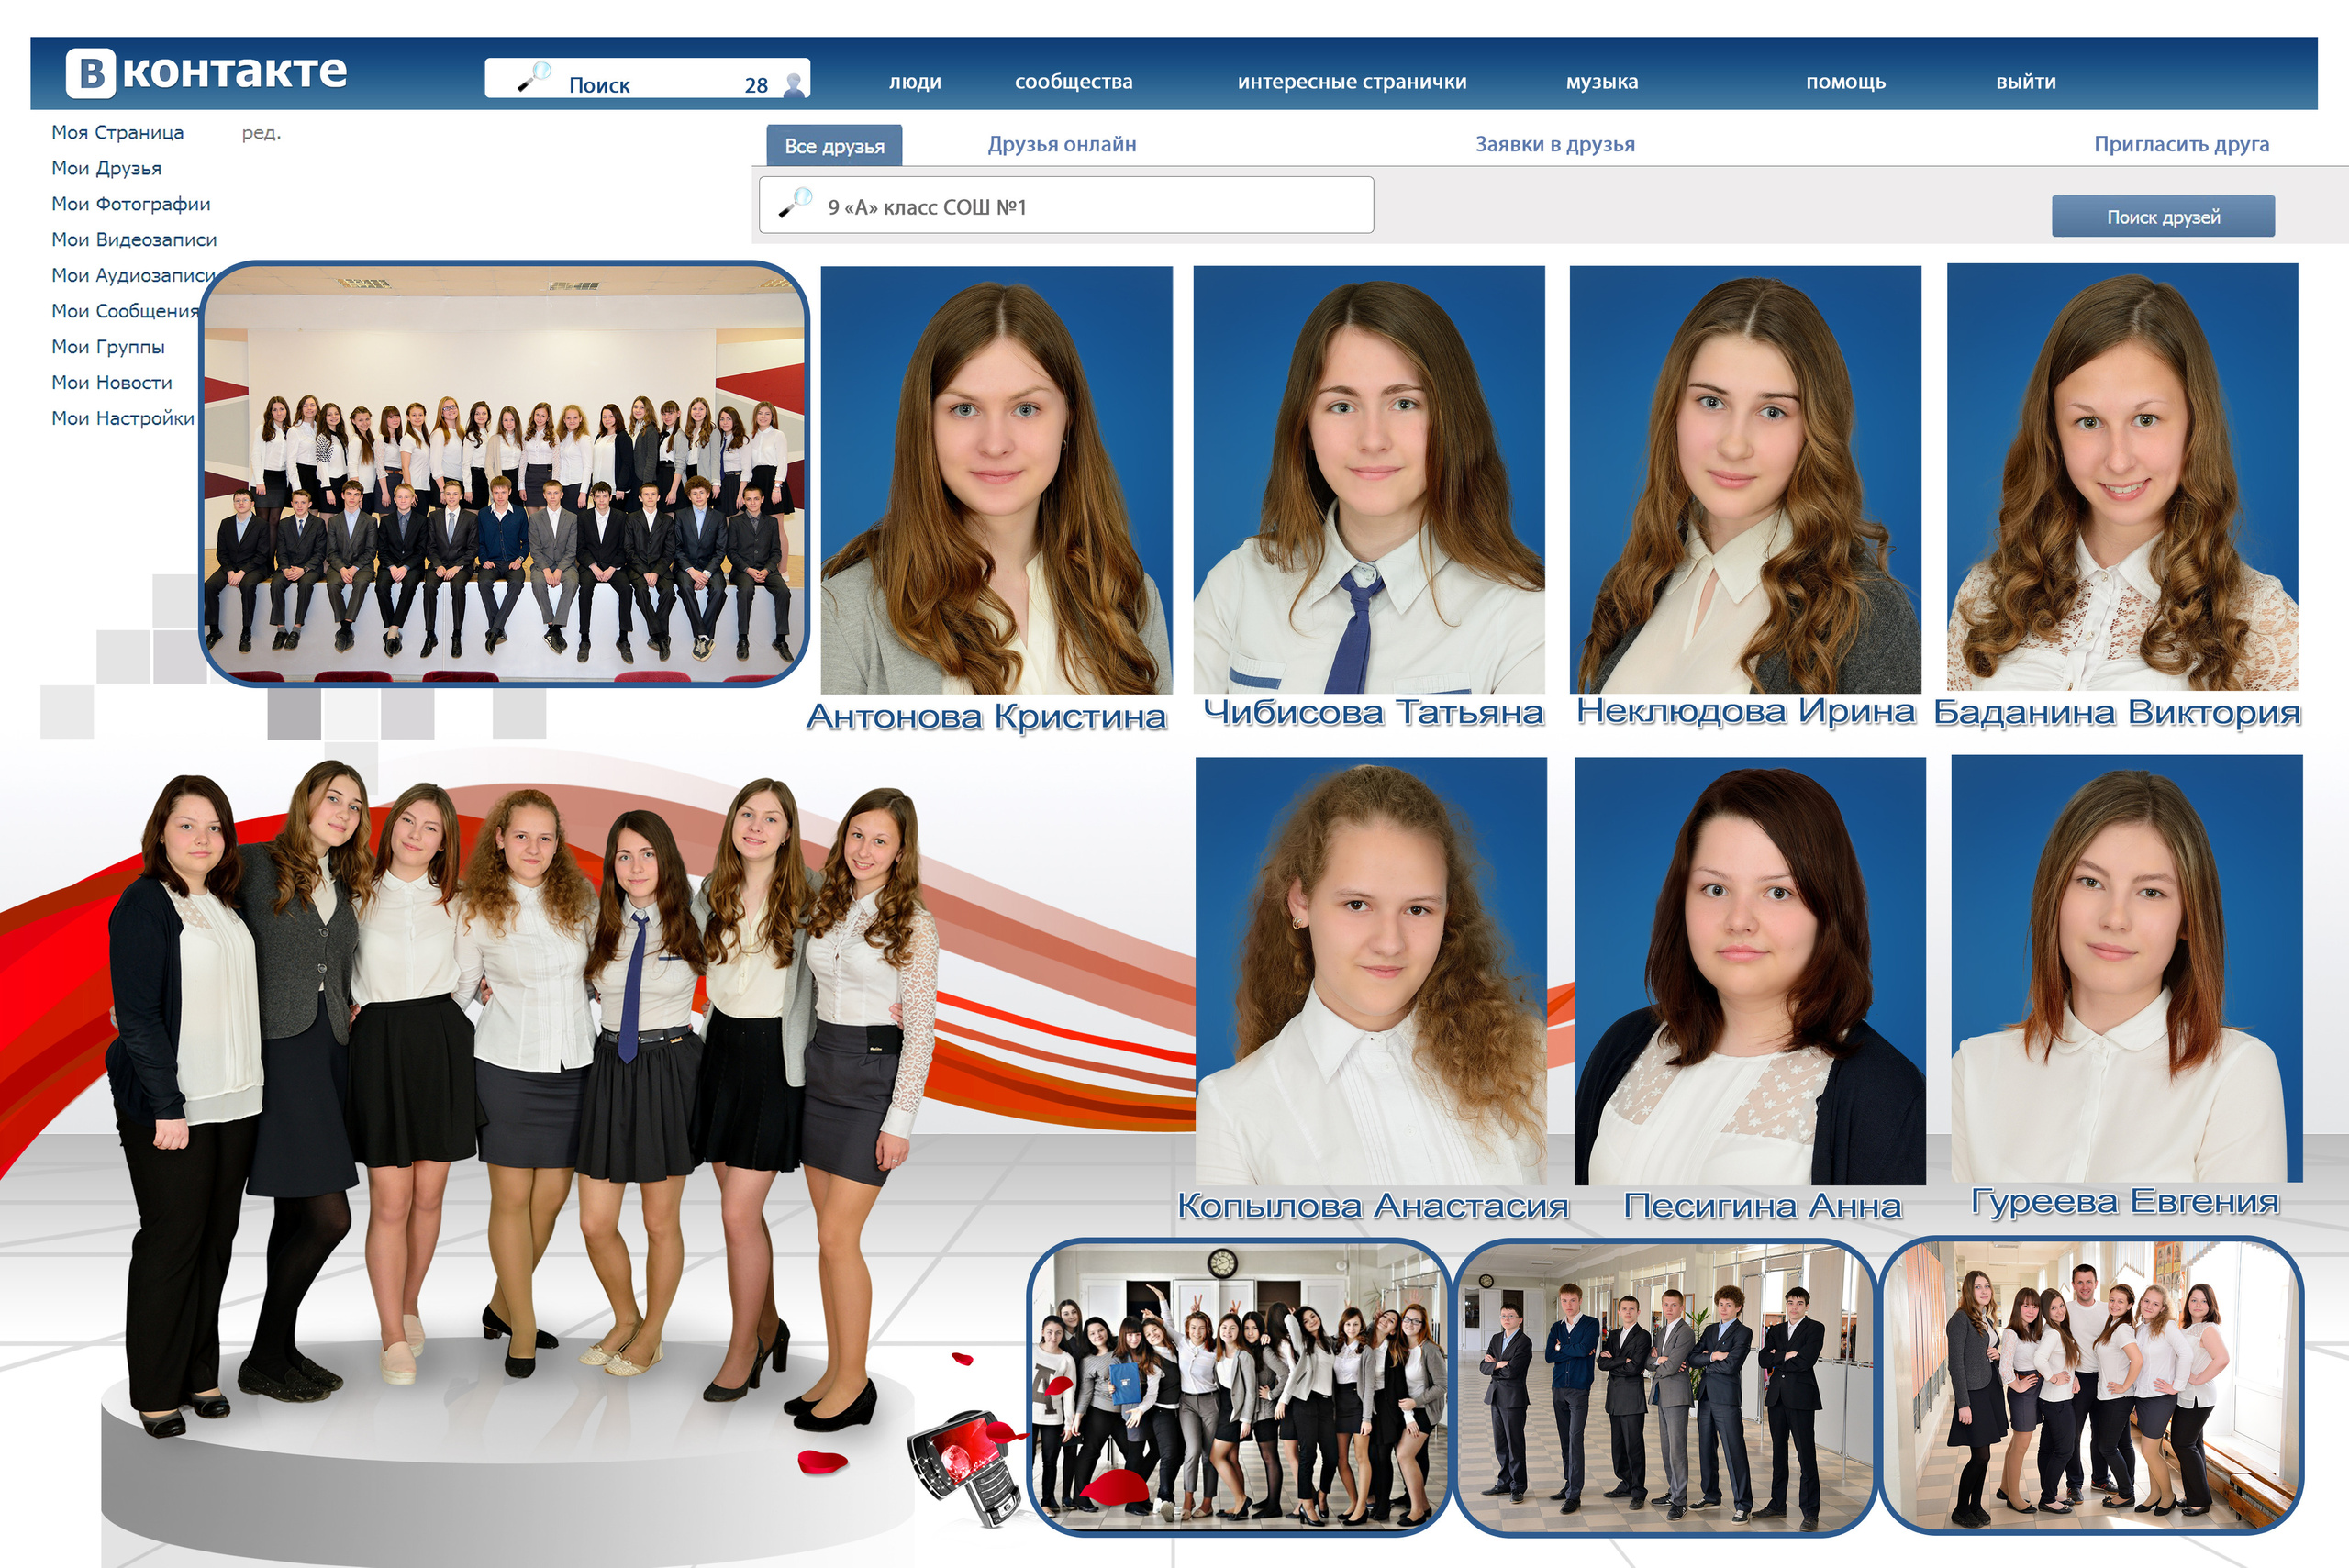This screenshot has width=2349, height=1568.
Task: Click the ред. edit link next to Моя Страница
Action: (261, 133)
